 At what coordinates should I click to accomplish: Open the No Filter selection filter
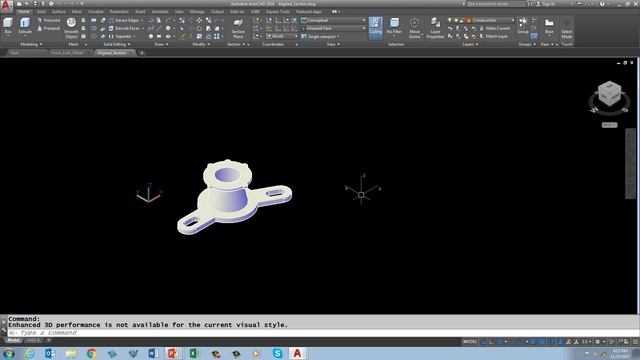tap(394, 27)
